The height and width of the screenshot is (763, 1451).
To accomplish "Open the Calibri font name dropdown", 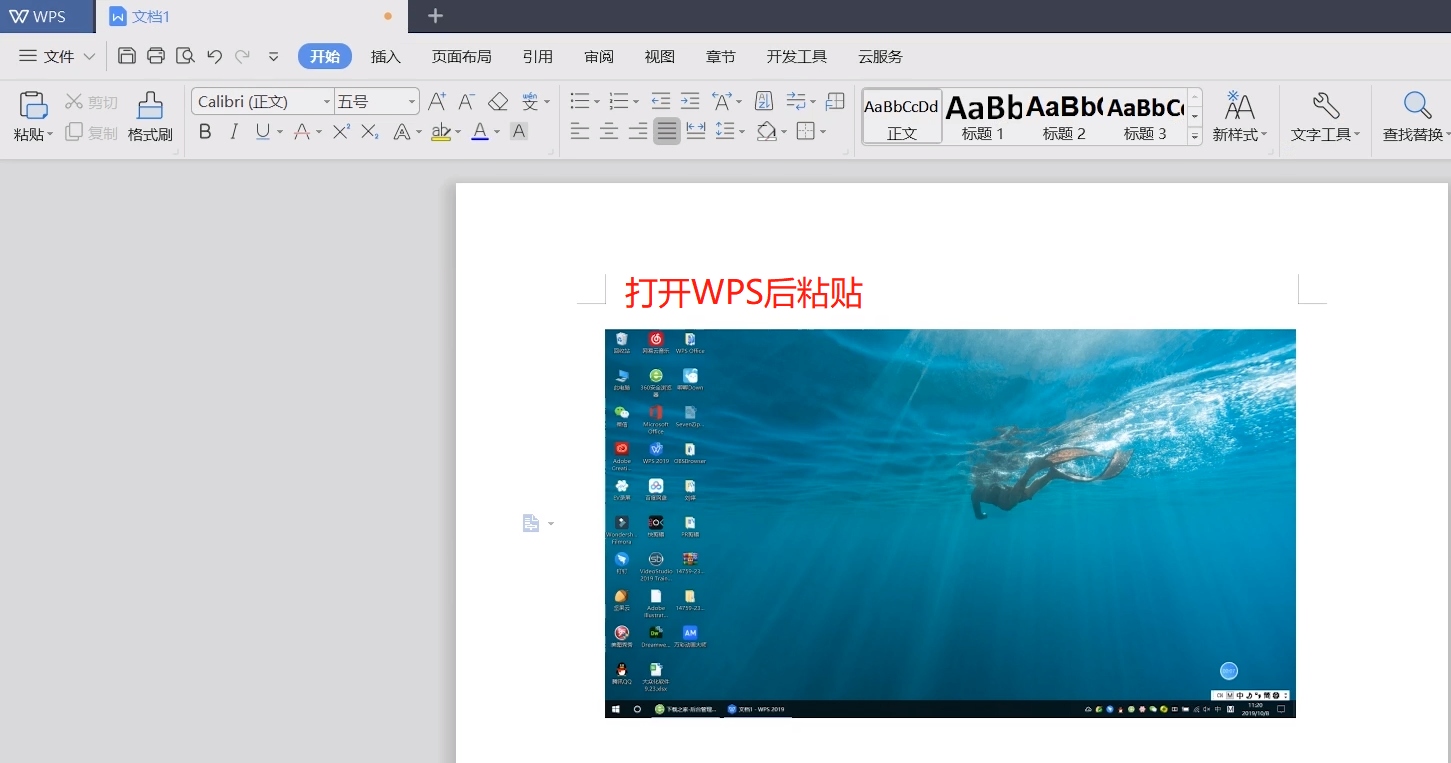I will tap(327, 102).
